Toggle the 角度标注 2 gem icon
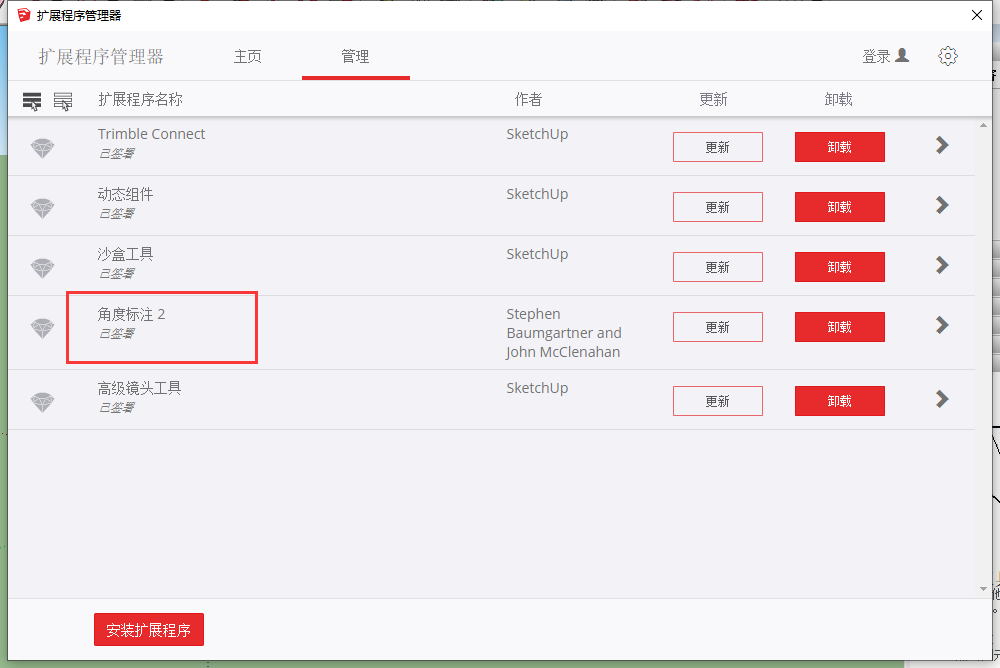Screen dimensions: 1000x668 pos(43,328)
